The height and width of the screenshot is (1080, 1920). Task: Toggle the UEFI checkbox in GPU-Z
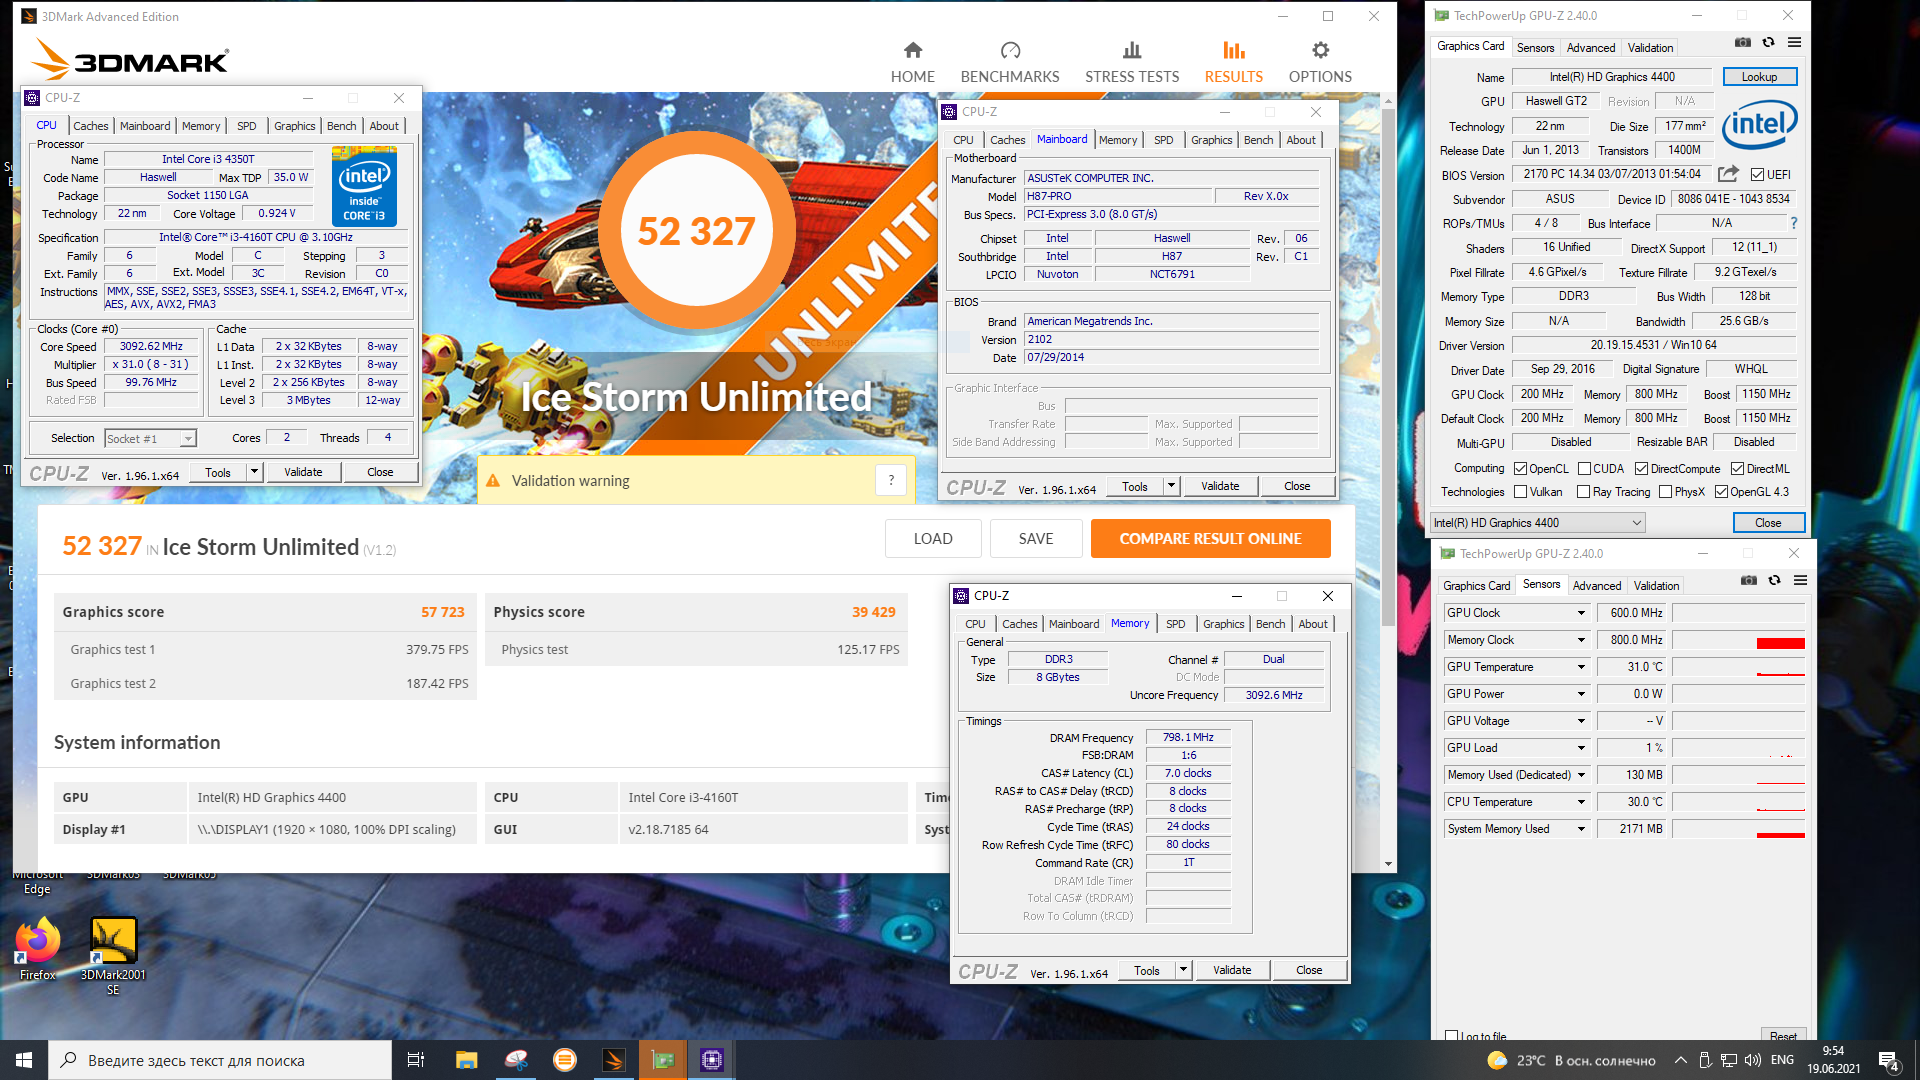point(1757,175)
